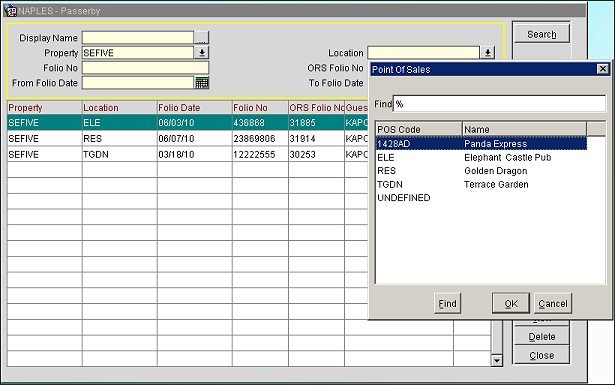Select the Panda Express row
The height and width of the screenshot is (385, 615).
481,144
